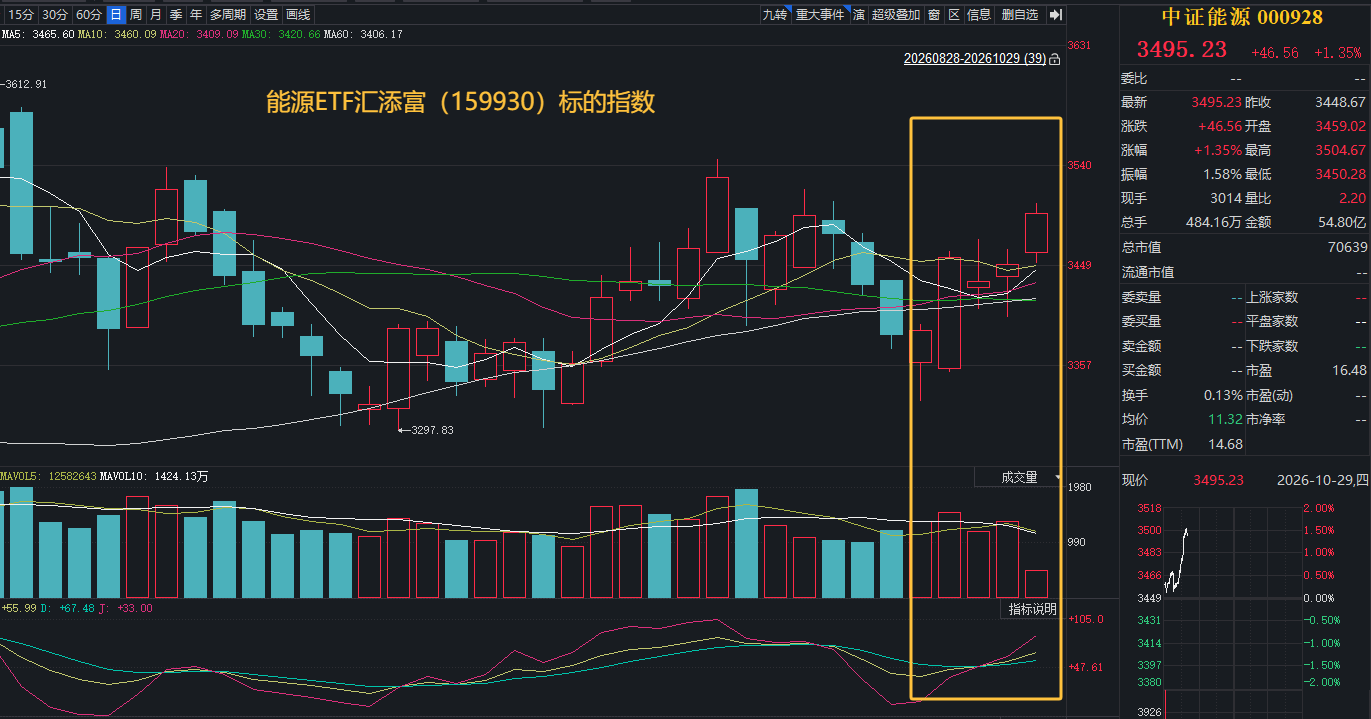Click the latest price 3495.23 headline
The width and height of the screenshot is (1371, 719).
point(1181,50)
